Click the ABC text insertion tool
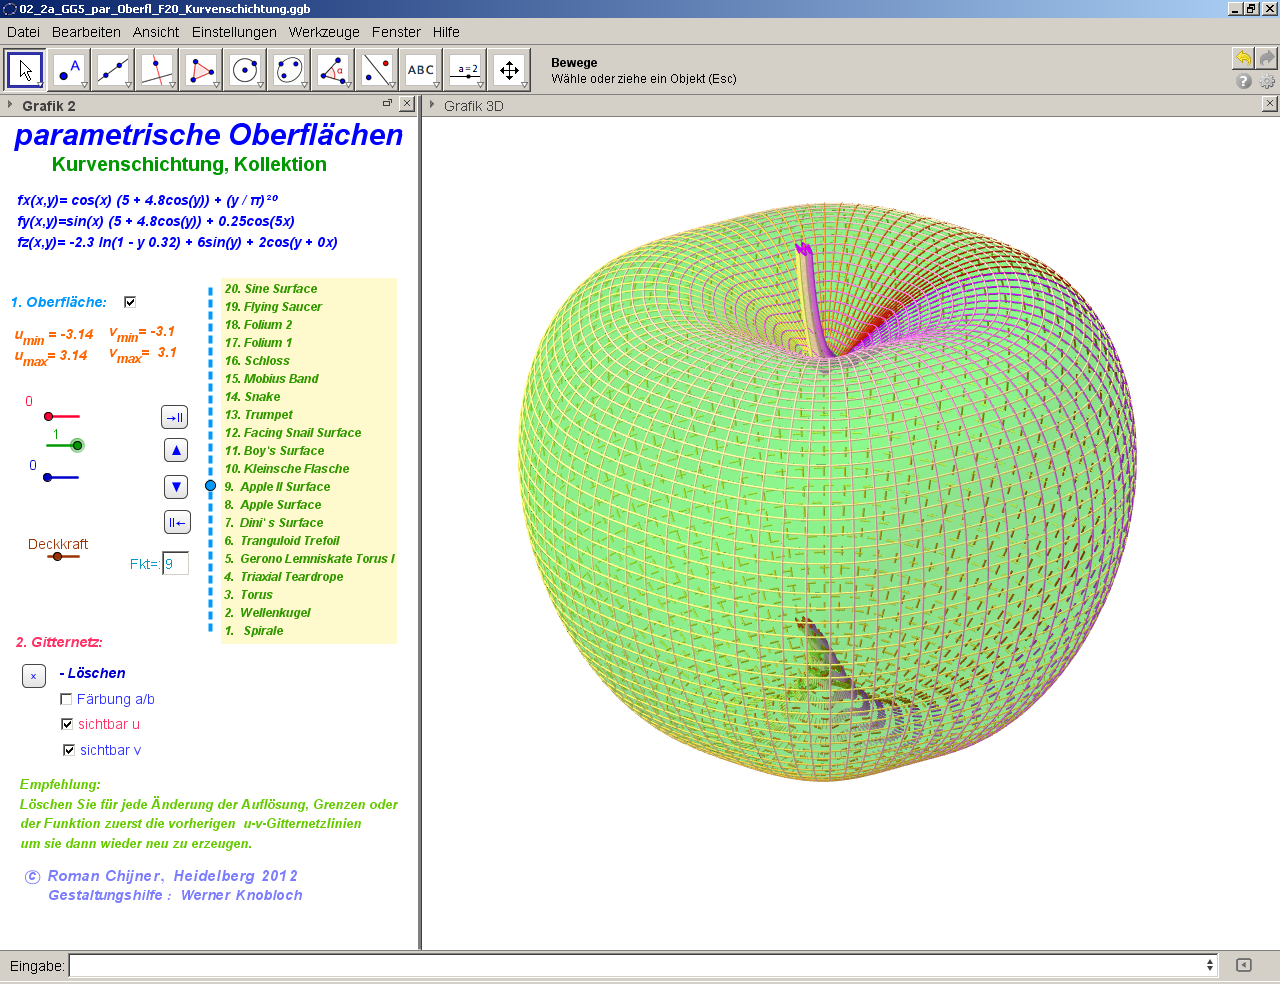 421,70
